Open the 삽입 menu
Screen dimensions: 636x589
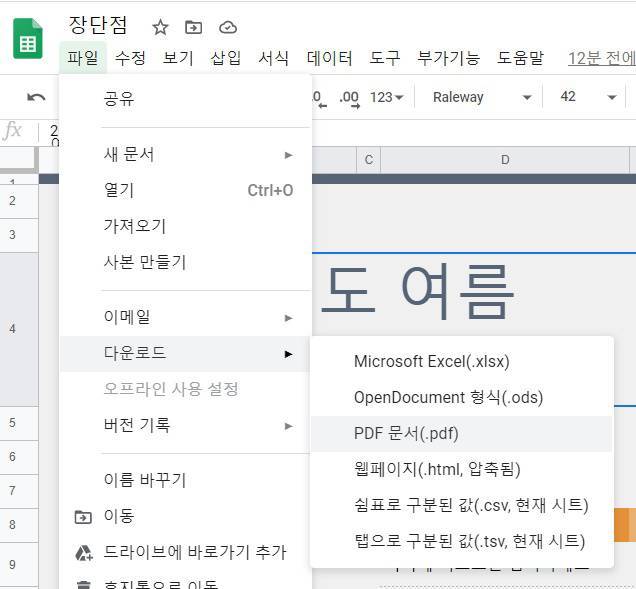pos(226,58)
